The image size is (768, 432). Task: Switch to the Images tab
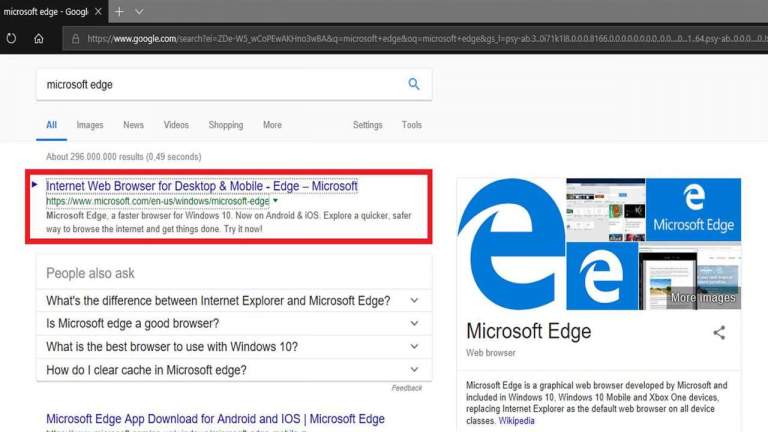90,125
